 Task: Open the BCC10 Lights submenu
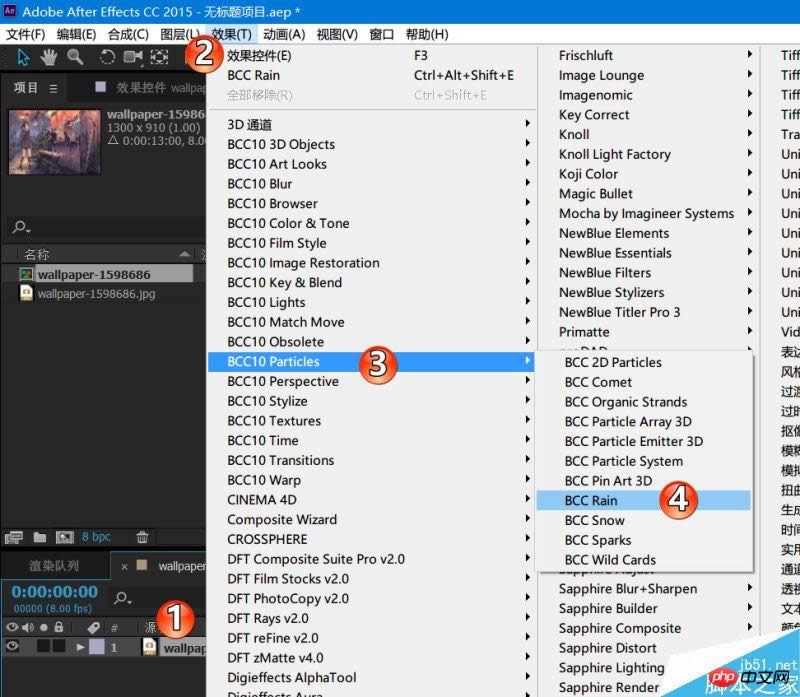point(266,302)
